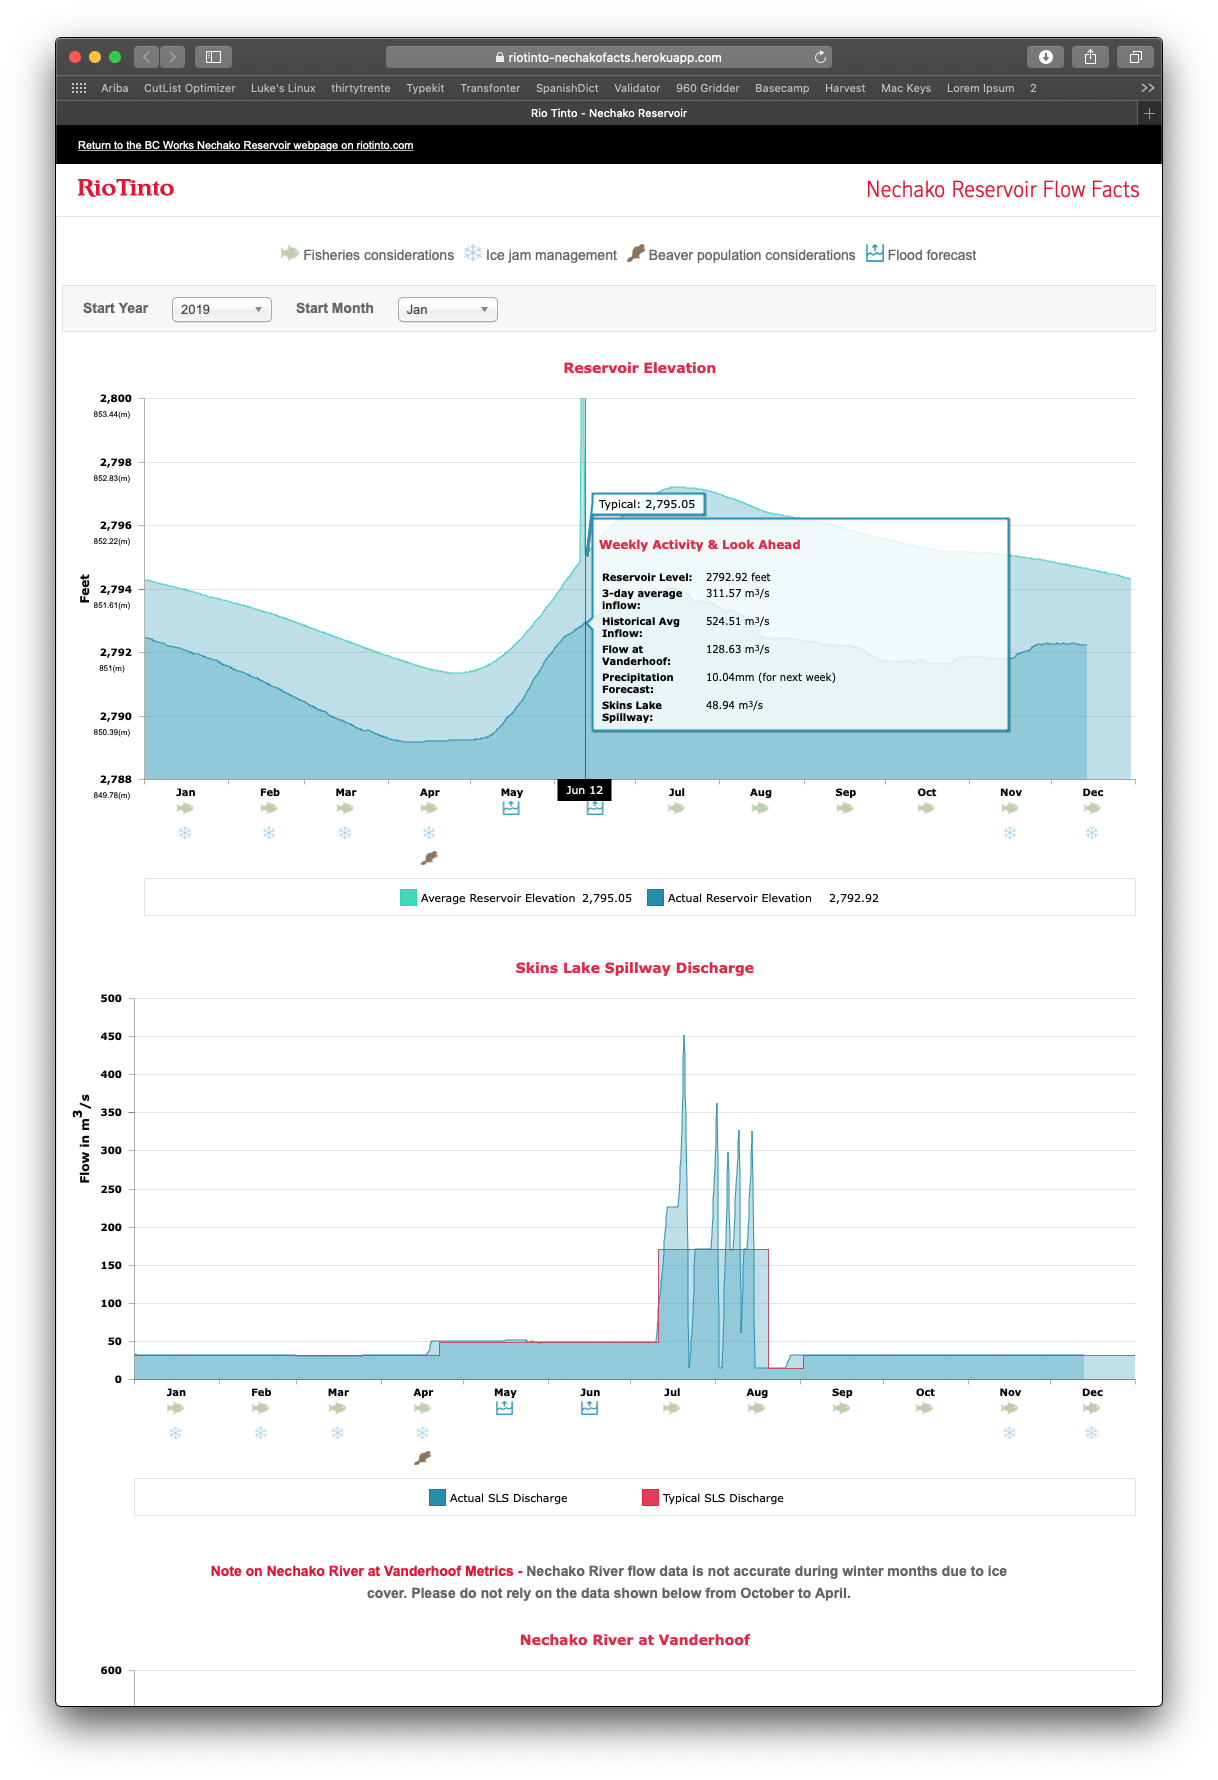Open the Safari downloads icon
The image size is (1218, 1780).
point(1045,57)
